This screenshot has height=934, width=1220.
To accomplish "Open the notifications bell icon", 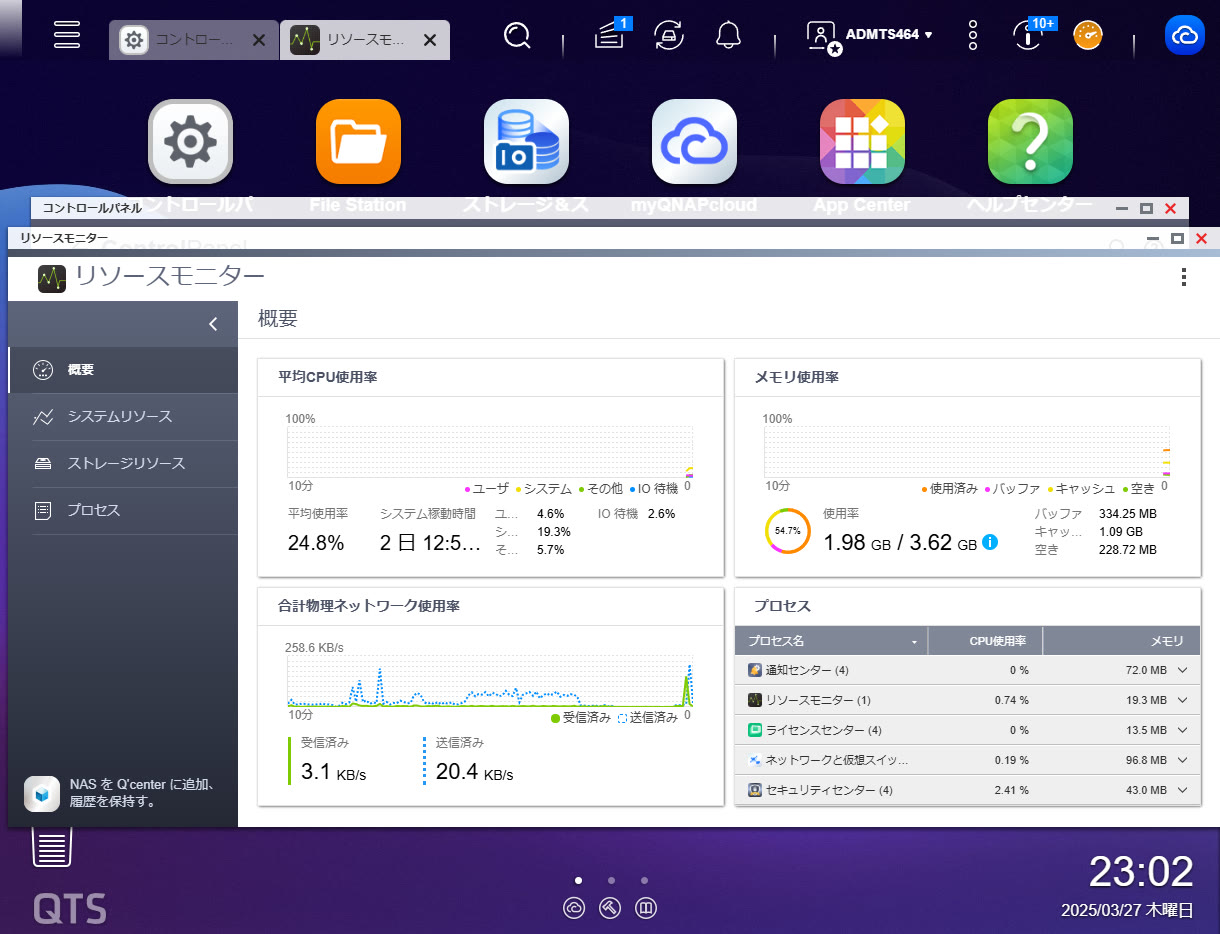I will click(x=729, y=36).
